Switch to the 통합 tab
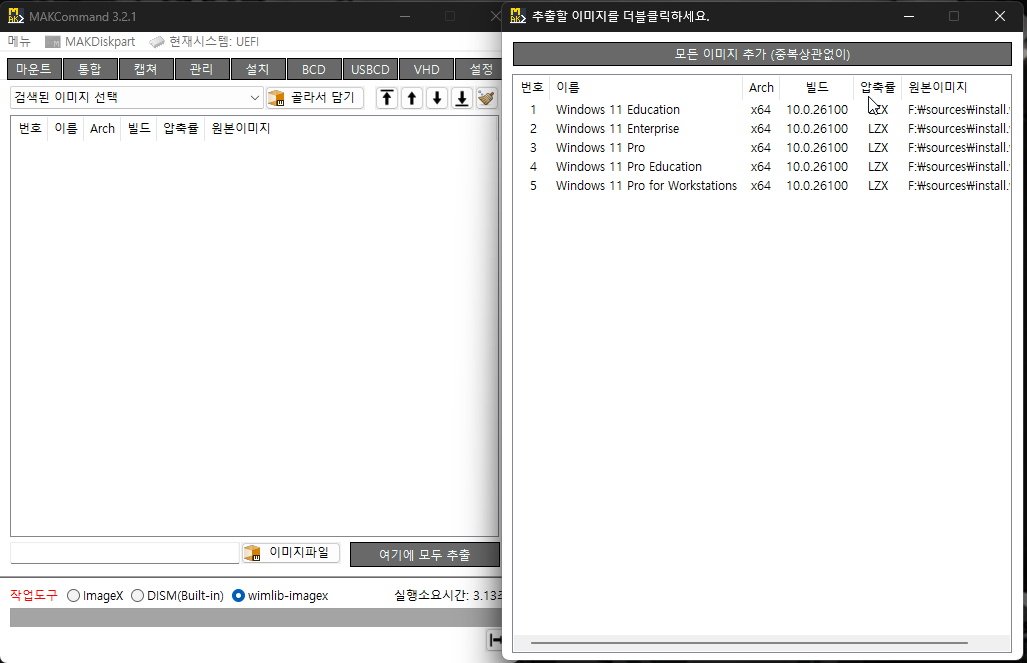The height and width of the screenshot is (663, 1027). click(x=90, y=69)
